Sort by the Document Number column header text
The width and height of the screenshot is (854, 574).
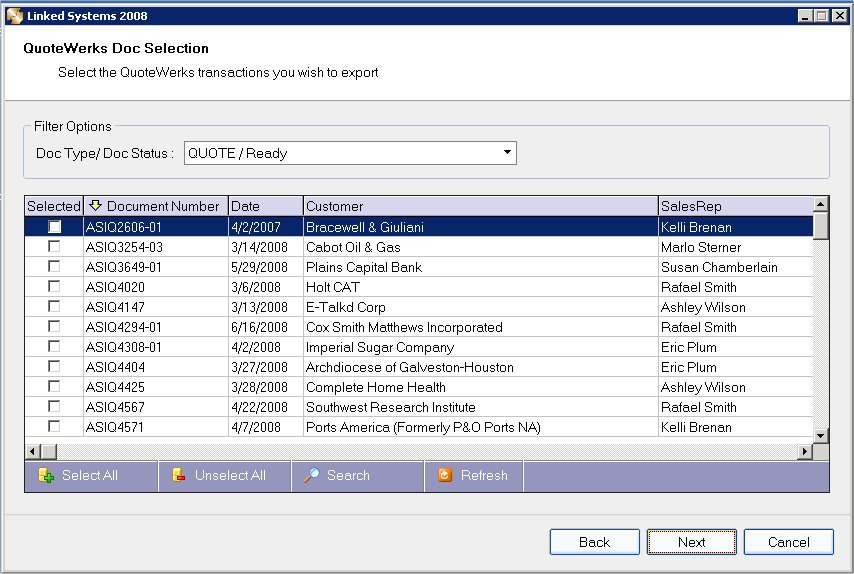point(163,206)
